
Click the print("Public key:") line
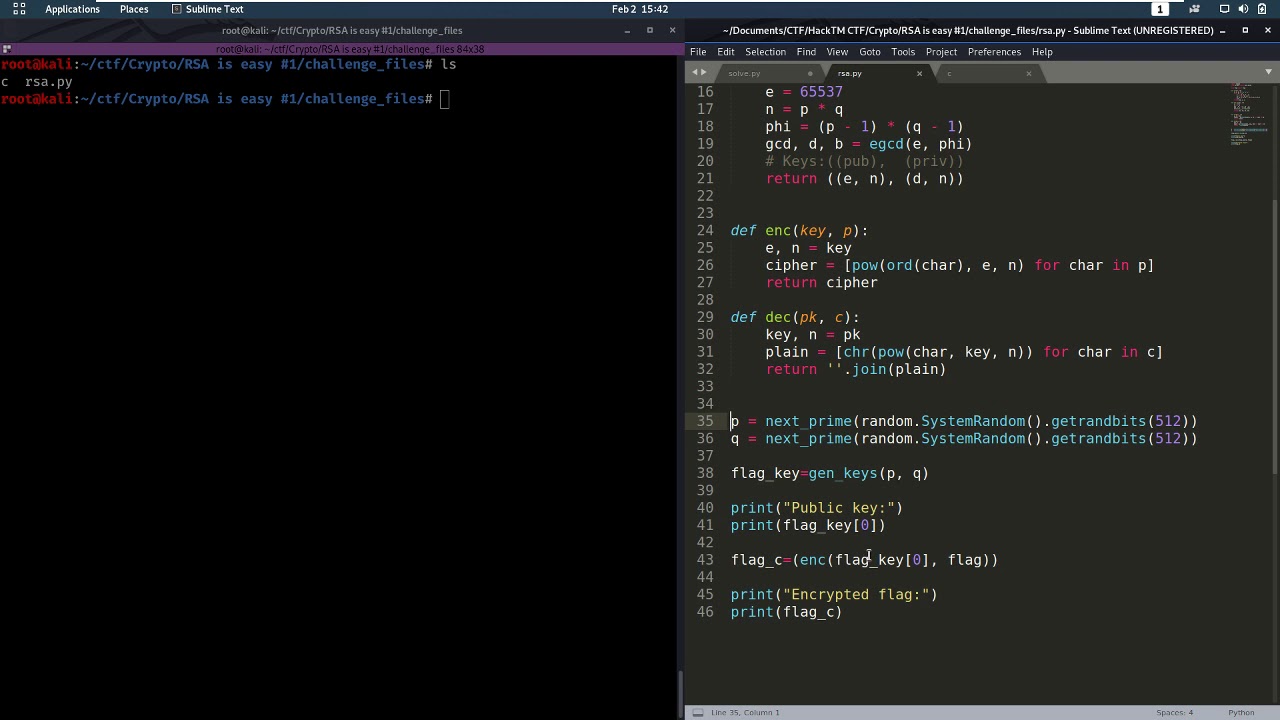pyautogui.click(x=816, y=508)
